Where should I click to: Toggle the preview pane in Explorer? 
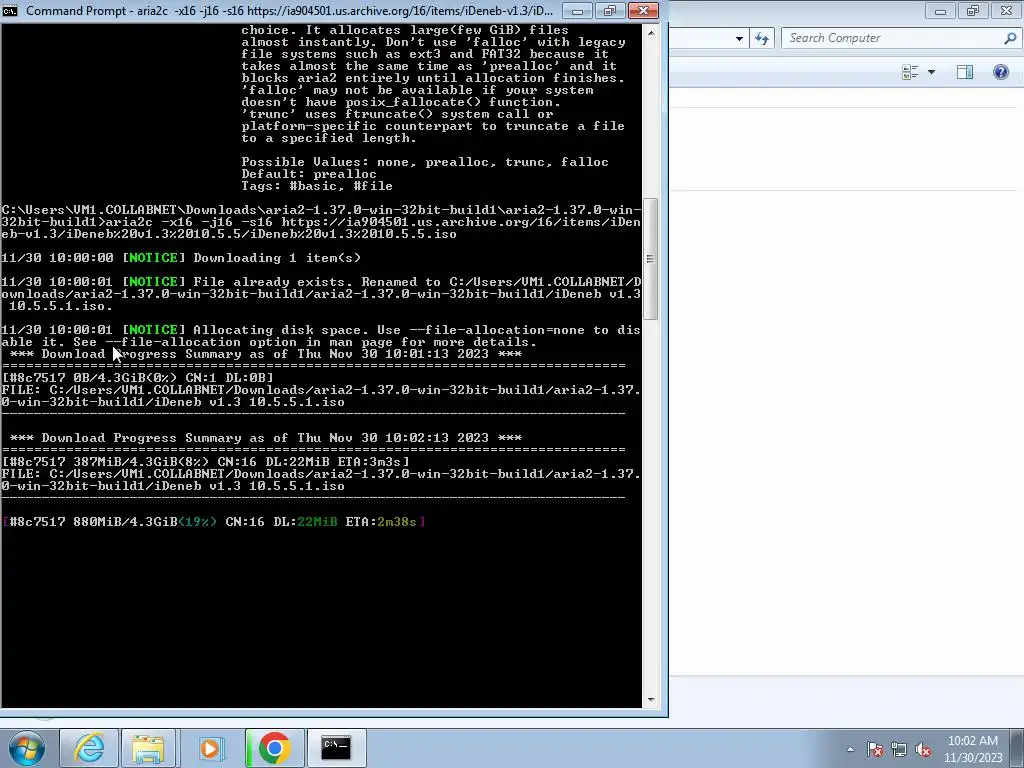click(965, 72)
